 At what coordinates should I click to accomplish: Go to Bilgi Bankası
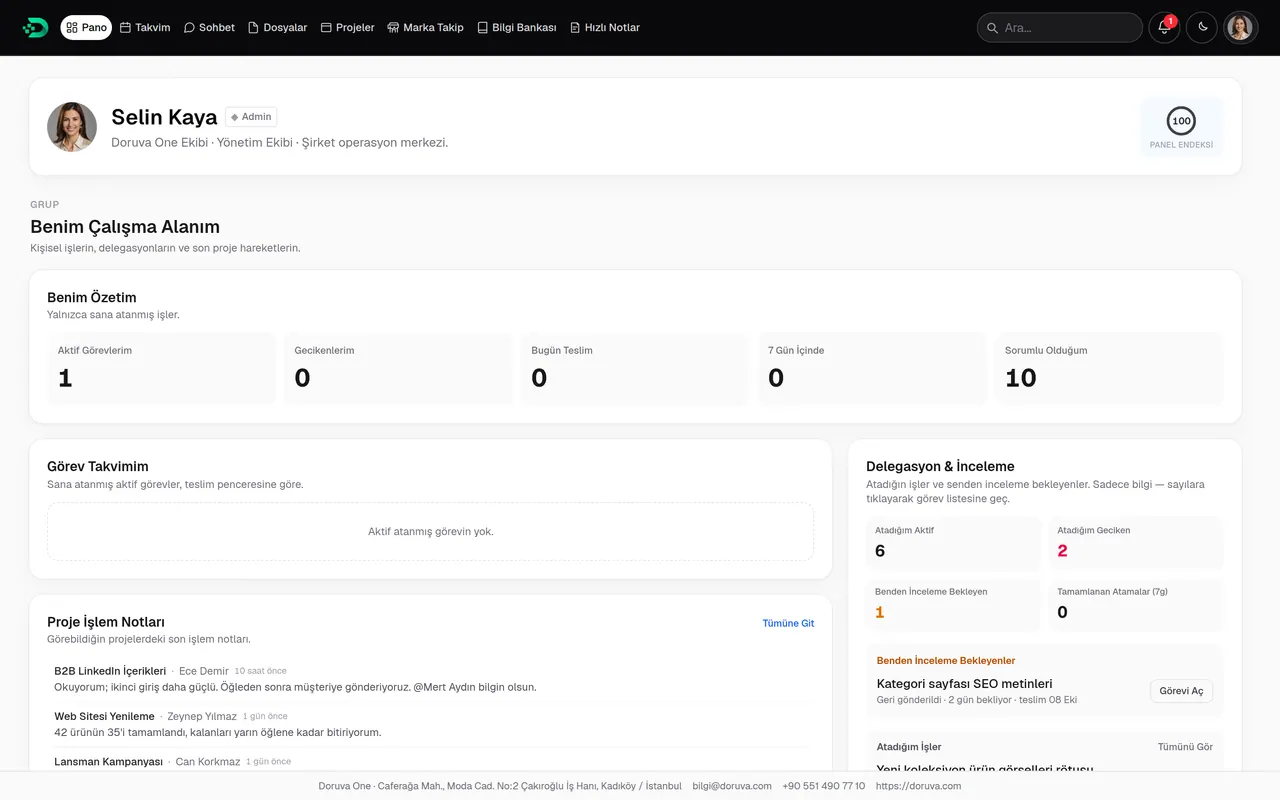(x=516, y=28)
